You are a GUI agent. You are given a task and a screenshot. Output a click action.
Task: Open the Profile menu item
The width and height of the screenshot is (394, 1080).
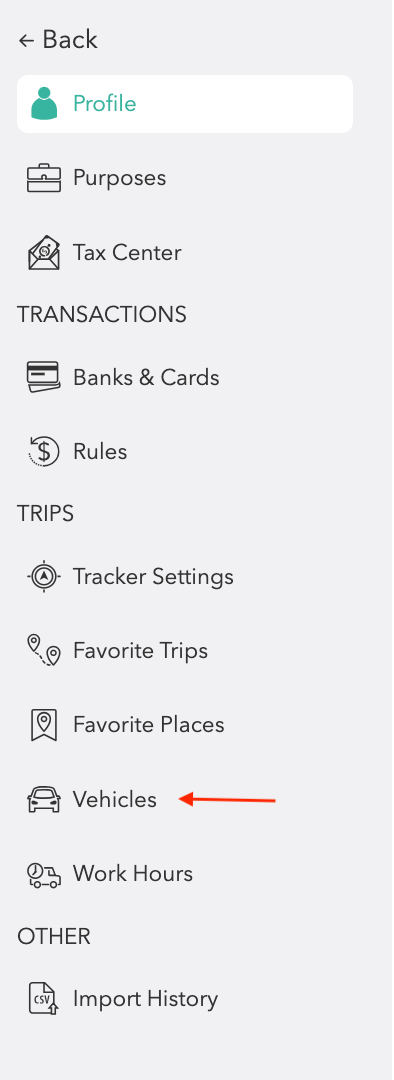[x=185, y=104]
